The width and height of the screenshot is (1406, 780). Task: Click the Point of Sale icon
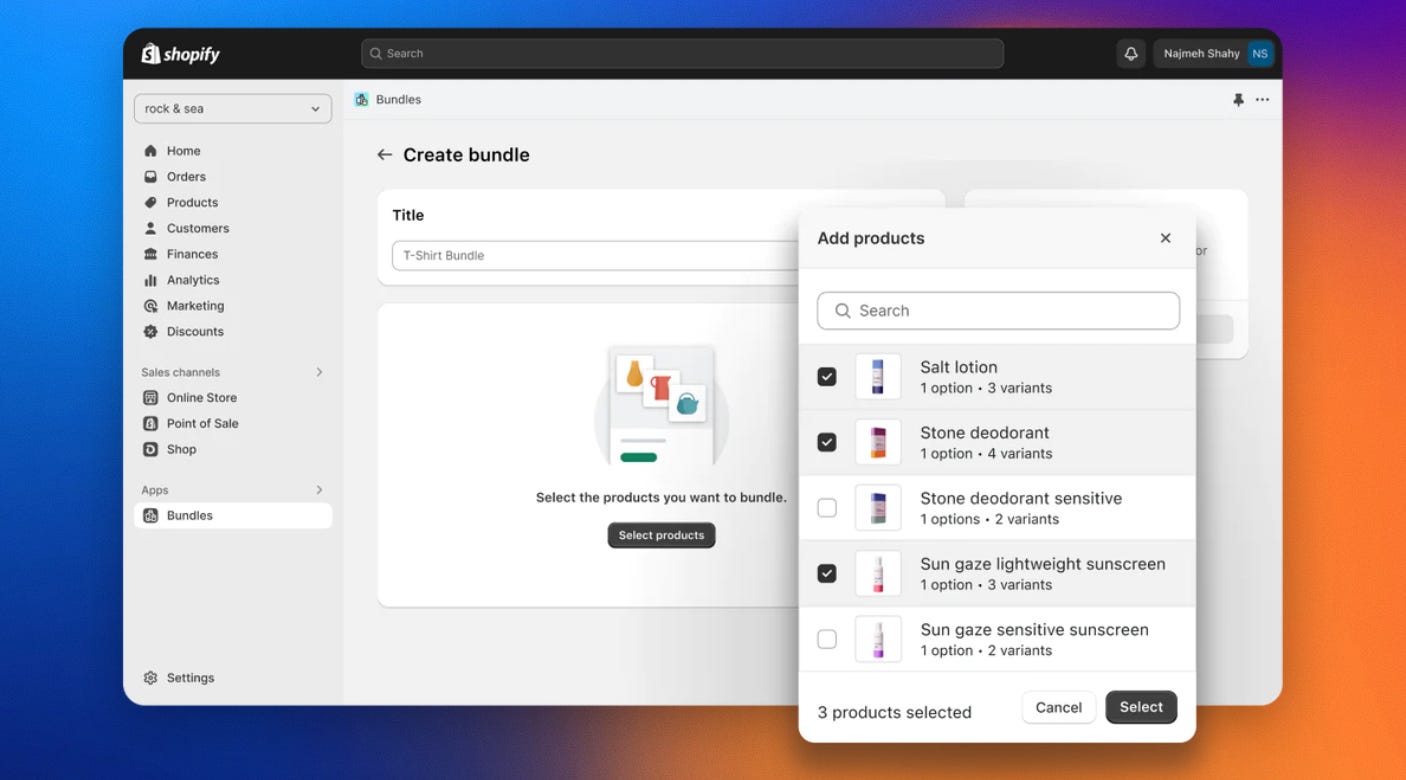pyautogui.click(x=151, y=424)
